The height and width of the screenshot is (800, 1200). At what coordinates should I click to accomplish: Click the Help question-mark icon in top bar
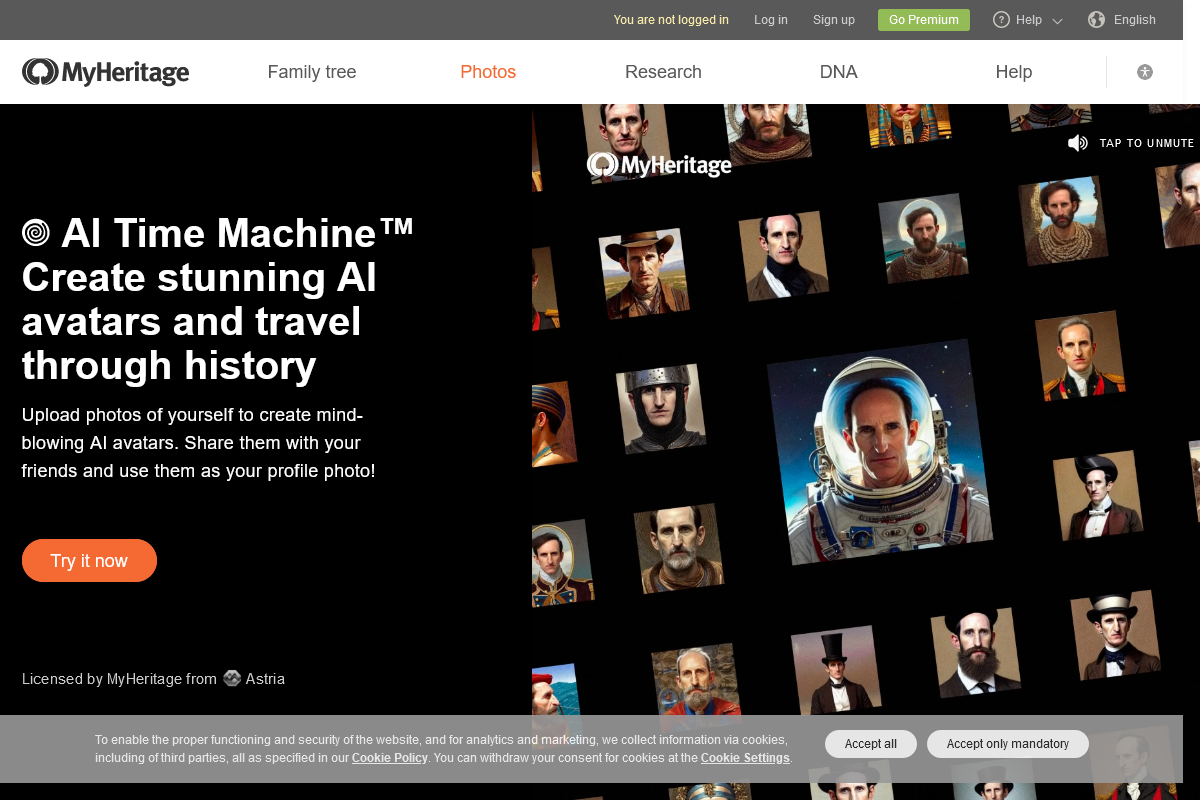coord(1001,20)
